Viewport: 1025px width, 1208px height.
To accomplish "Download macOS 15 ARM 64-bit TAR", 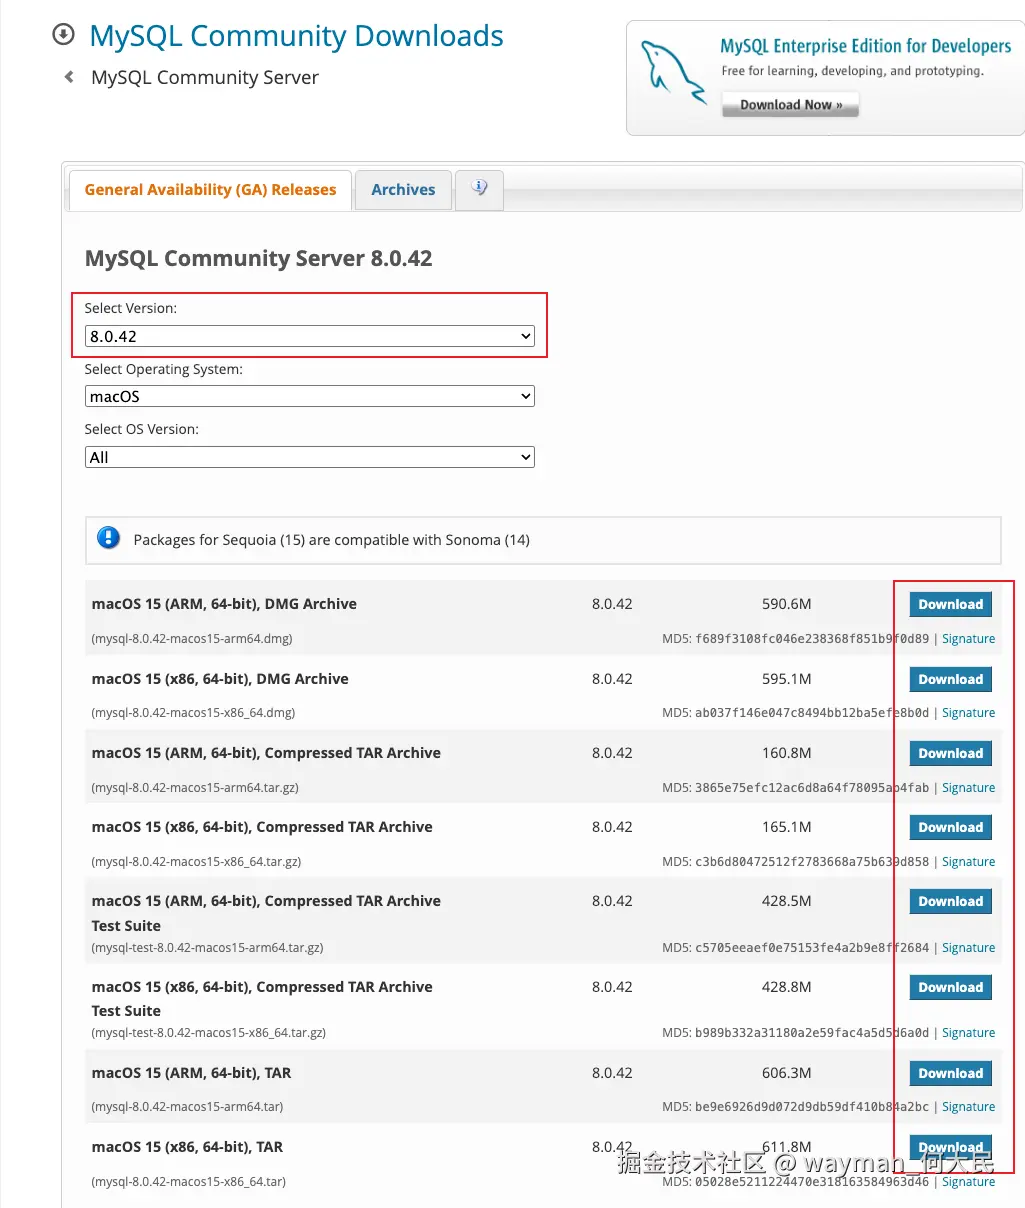I will click(950, 1073).
